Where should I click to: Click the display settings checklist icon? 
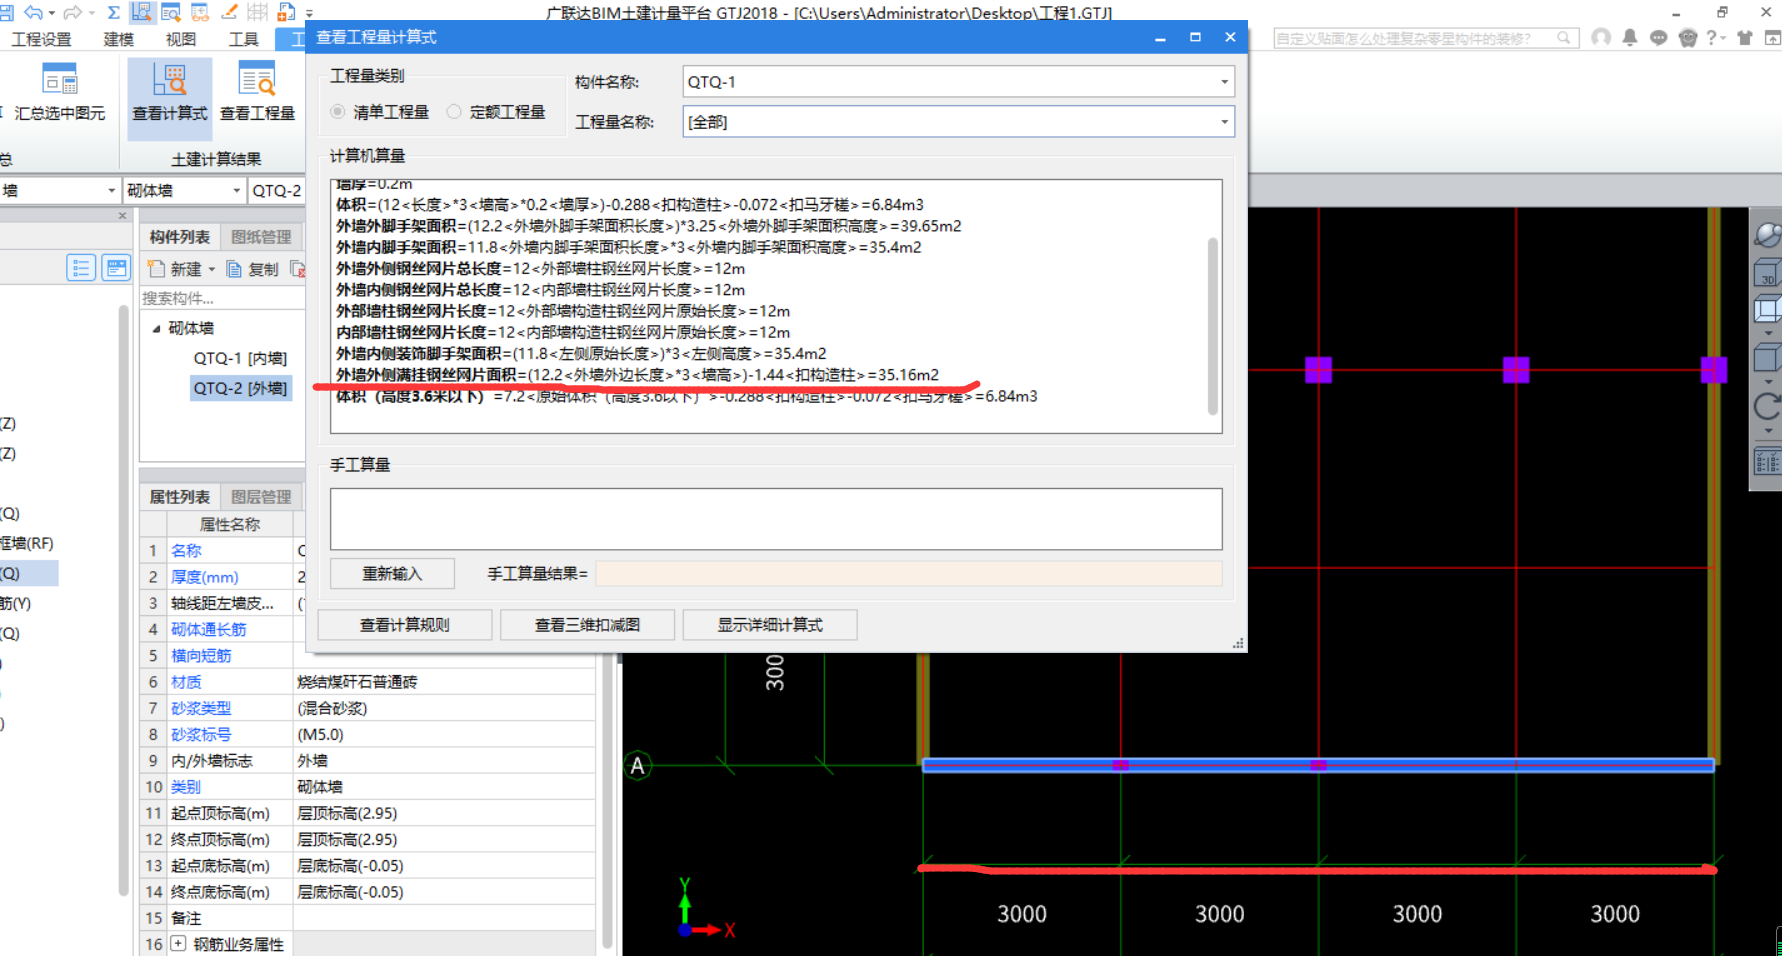coord(1768,461)
